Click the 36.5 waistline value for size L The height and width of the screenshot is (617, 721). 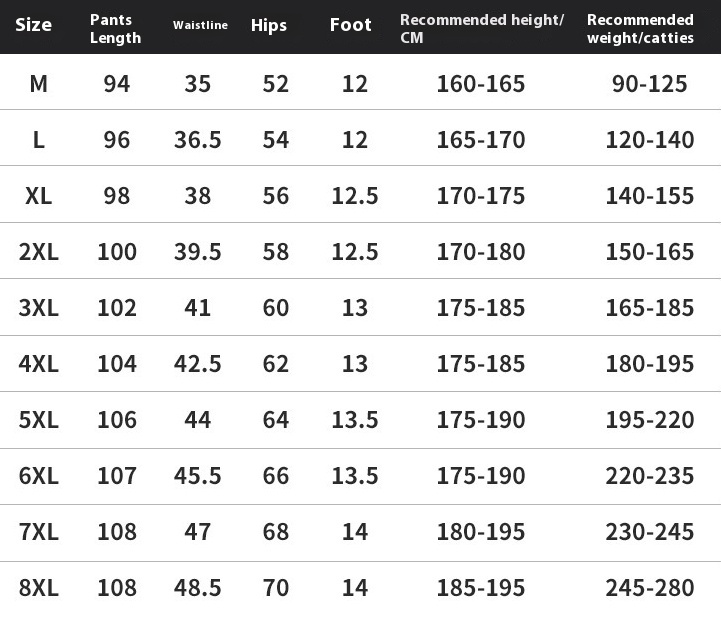[197, 140]
